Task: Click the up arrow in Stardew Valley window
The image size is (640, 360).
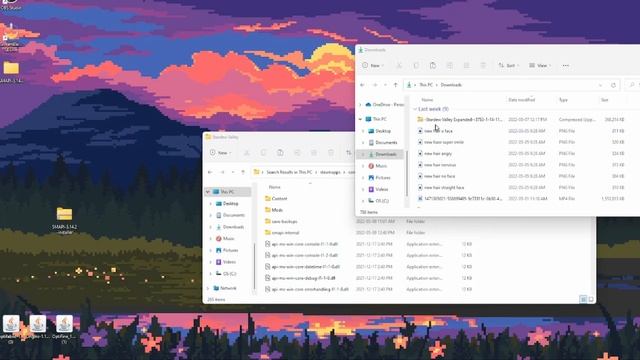Action: point(243,172)
